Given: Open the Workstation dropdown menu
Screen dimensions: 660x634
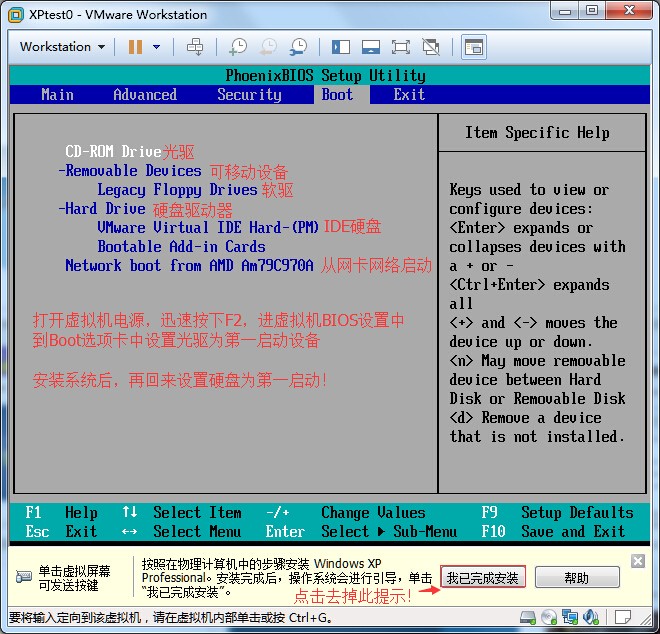Looking at the screenshot, I should (62, 47).
